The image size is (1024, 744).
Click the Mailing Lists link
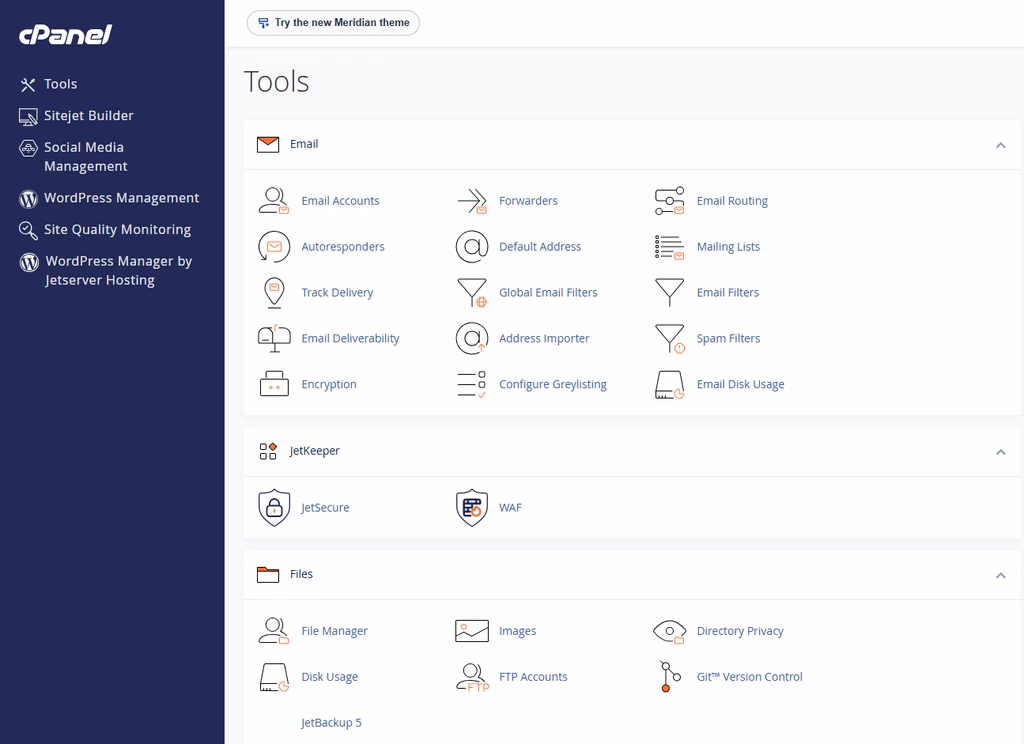tap(728, 247)
